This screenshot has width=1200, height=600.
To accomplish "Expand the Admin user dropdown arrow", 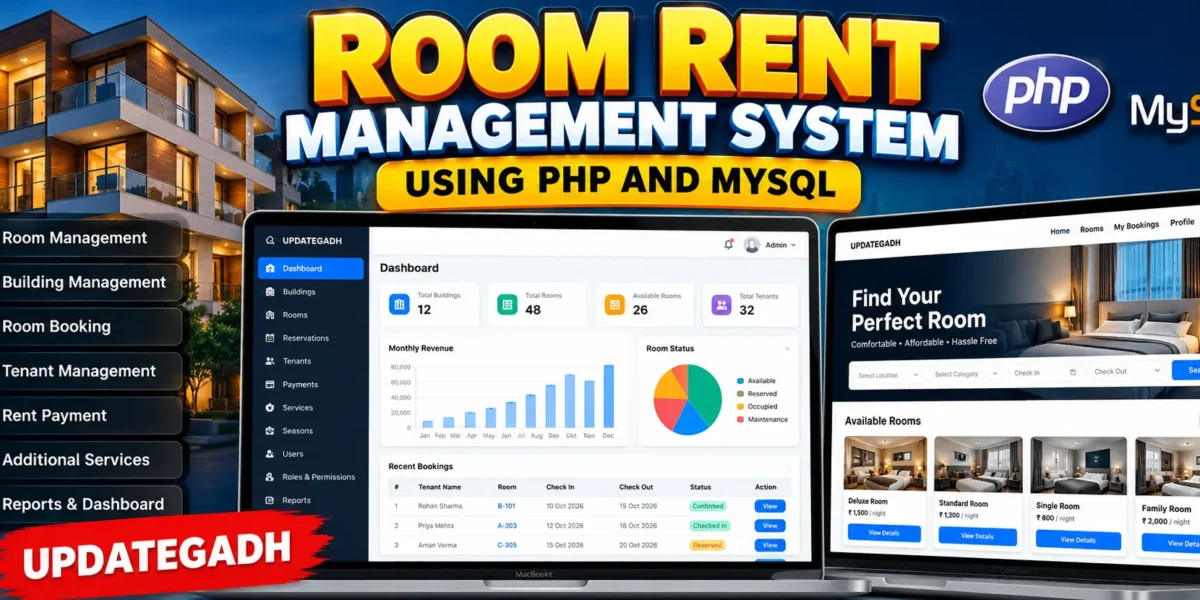I will (x=793, y=245).
